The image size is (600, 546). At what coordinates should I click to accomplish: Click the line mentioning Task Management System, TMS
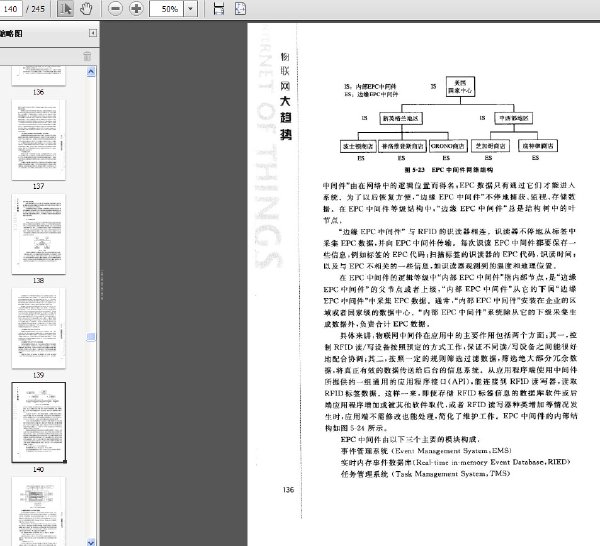425,474
